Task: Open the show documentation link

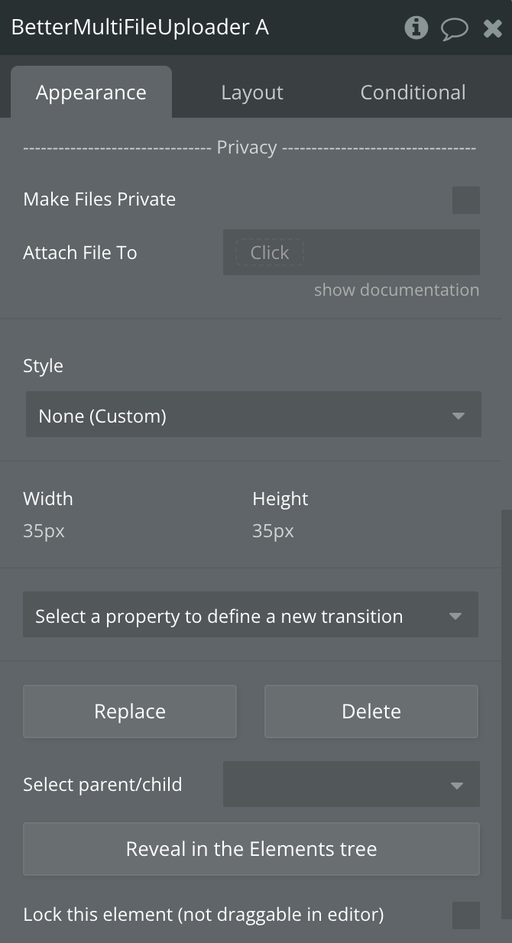Action: click(396, 290)
